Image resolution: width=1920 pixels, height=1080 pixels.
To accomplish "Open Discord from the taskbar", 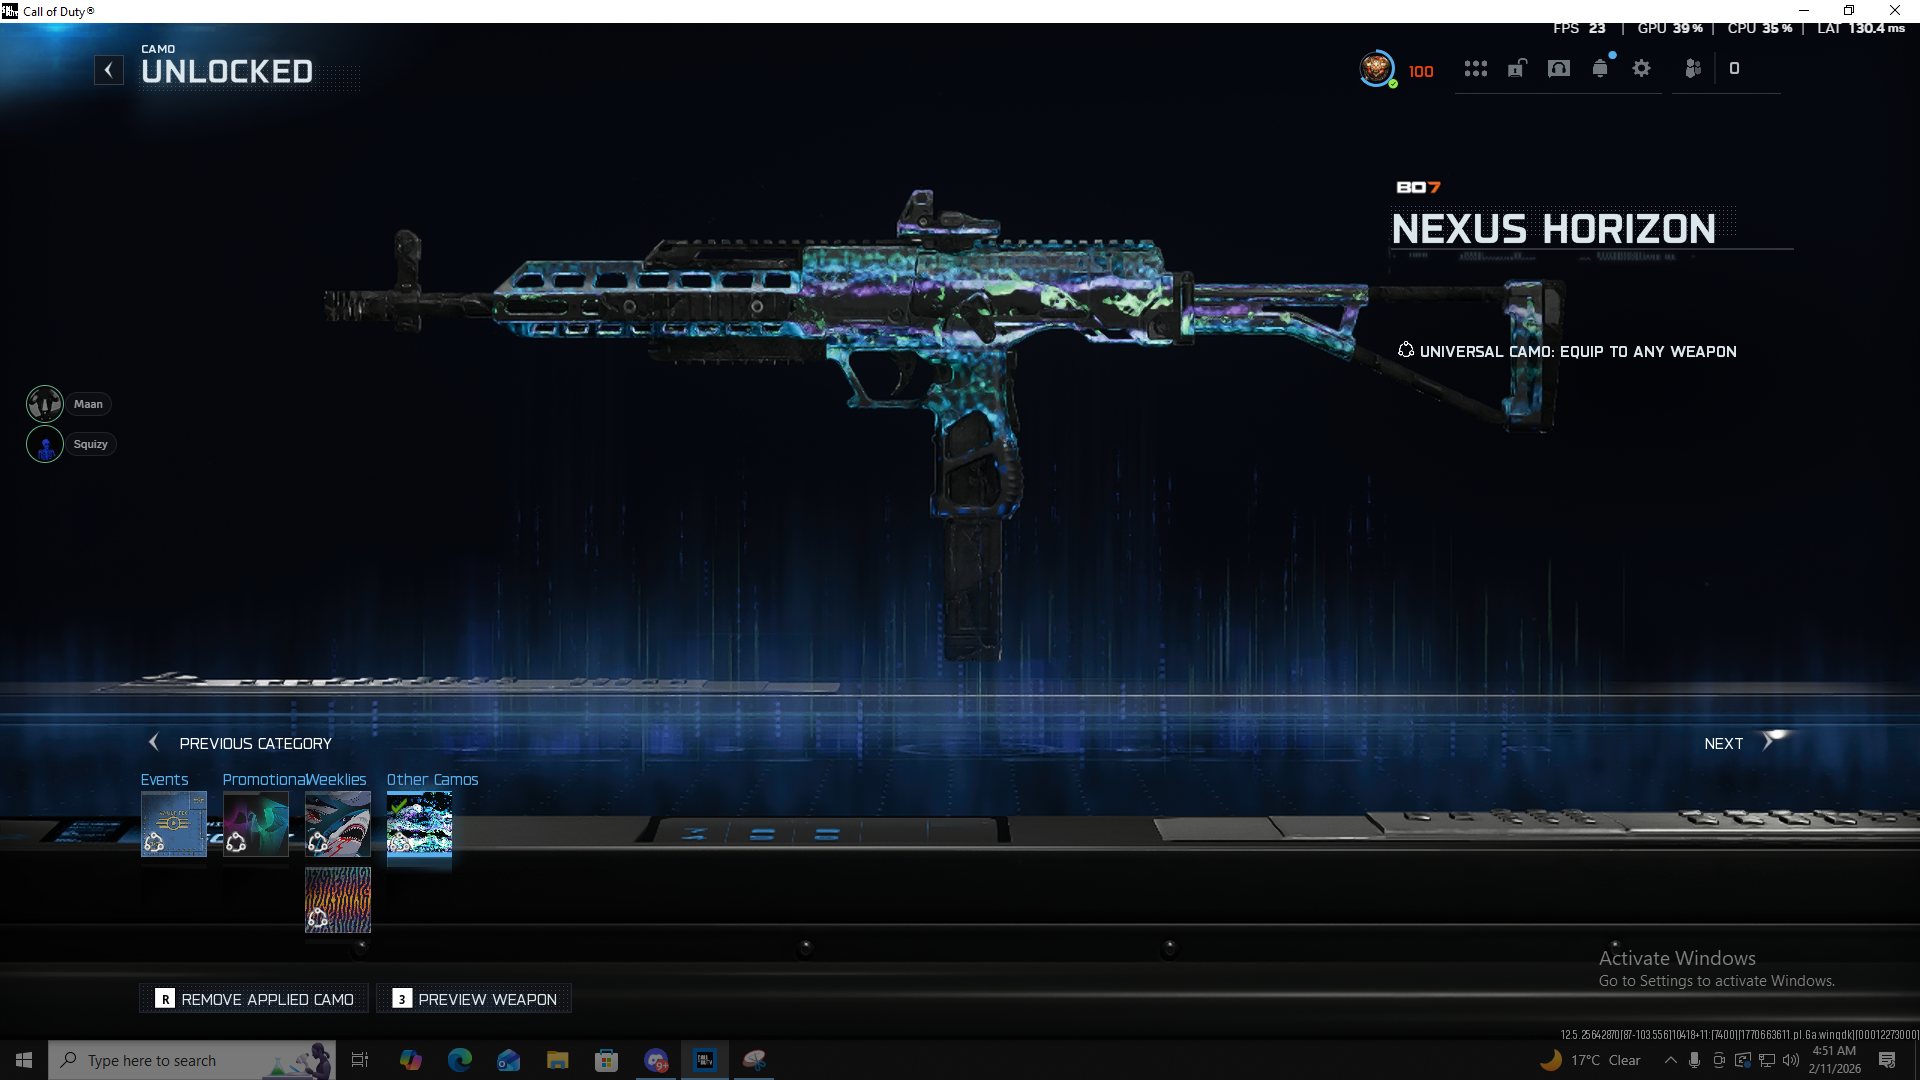I will pyautogui.click(x=656, y=1060).
